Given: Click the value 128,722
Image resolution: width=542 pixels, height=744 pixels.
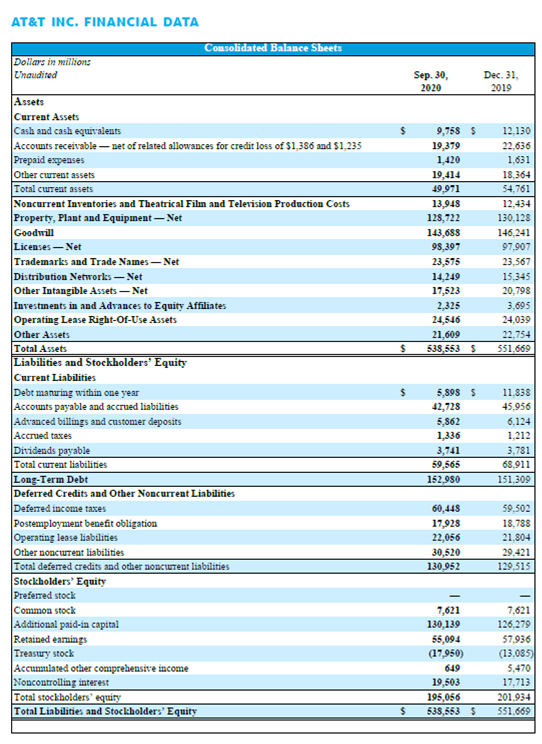Looking at the screenshot, I should (443, 218).
